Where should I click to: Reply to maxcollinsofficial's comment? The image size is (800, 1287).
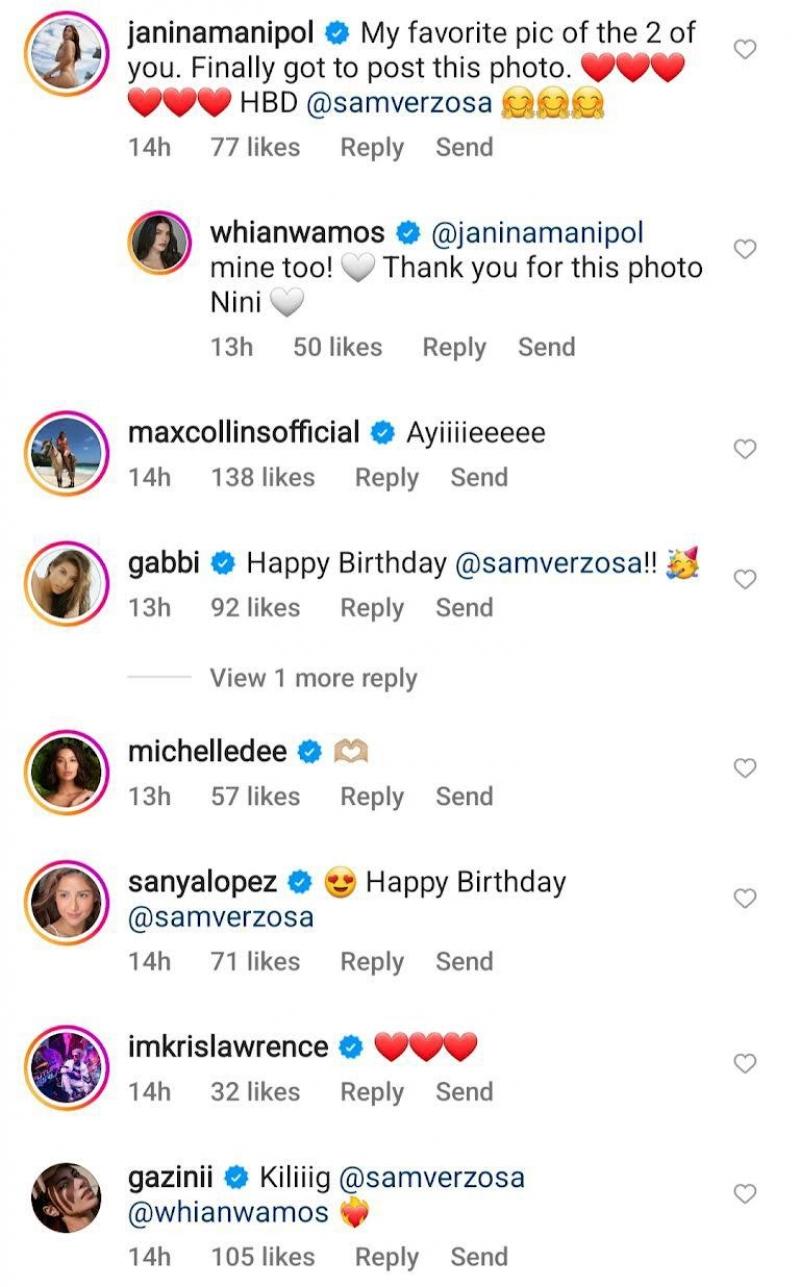coord(386,478)
